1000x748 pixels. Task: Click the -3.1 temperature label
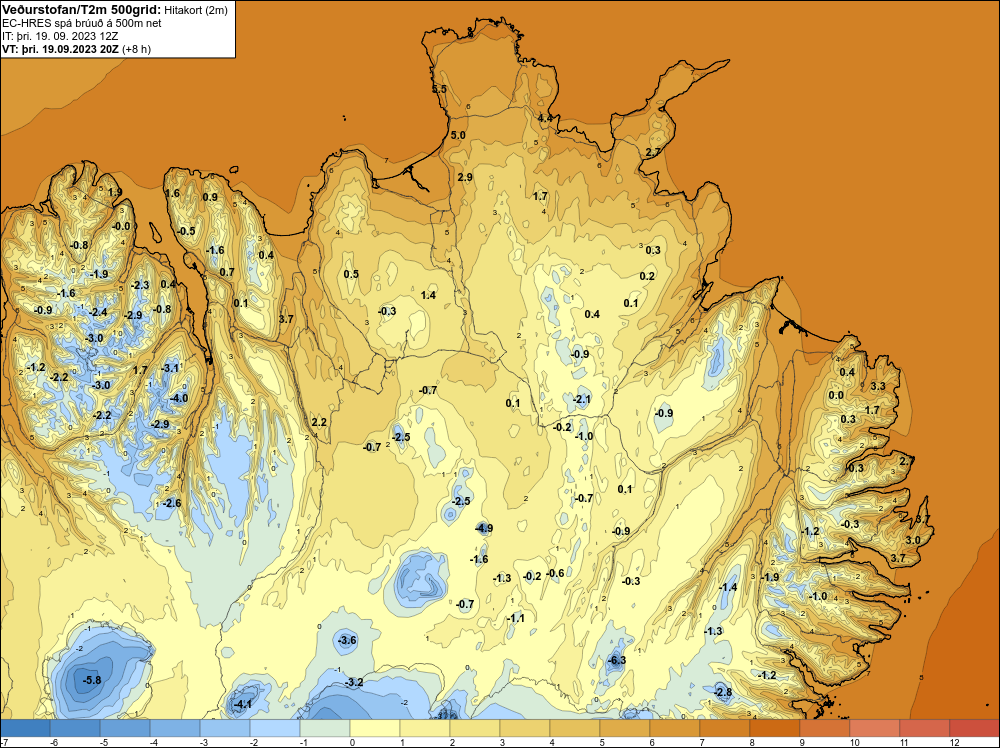pos(170,368)
